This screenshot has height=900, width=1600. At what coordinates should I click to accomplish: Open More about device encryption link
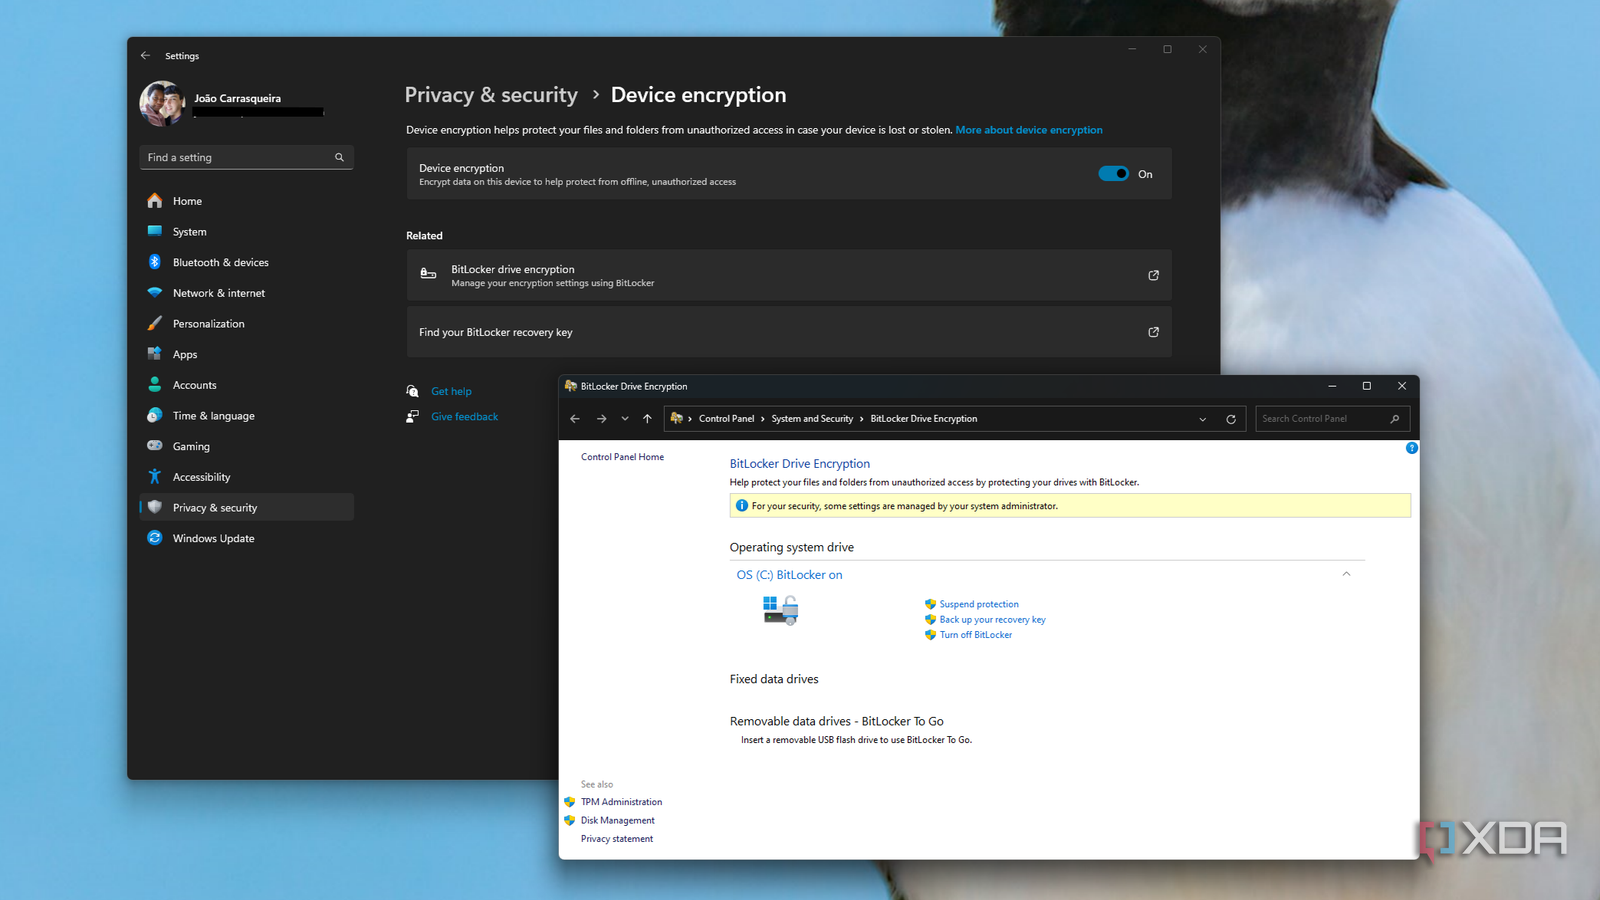click(x=1028, y=130)
